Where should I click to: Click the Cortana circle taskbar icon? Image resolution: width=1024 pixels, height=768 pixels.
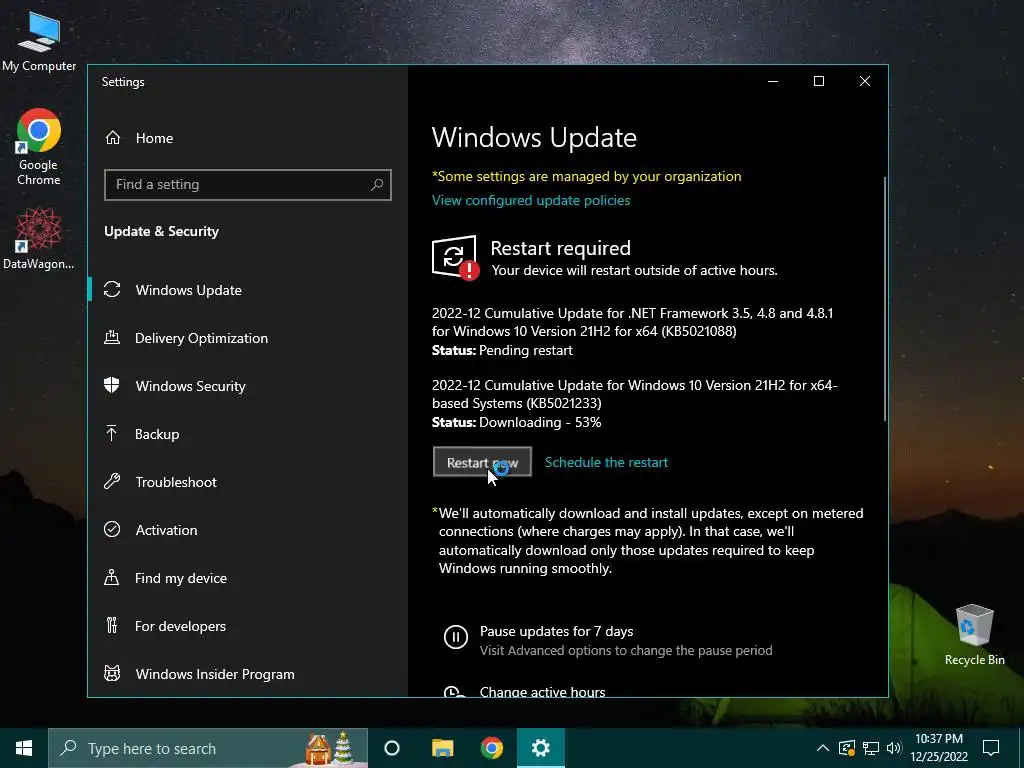coord(392,748)
